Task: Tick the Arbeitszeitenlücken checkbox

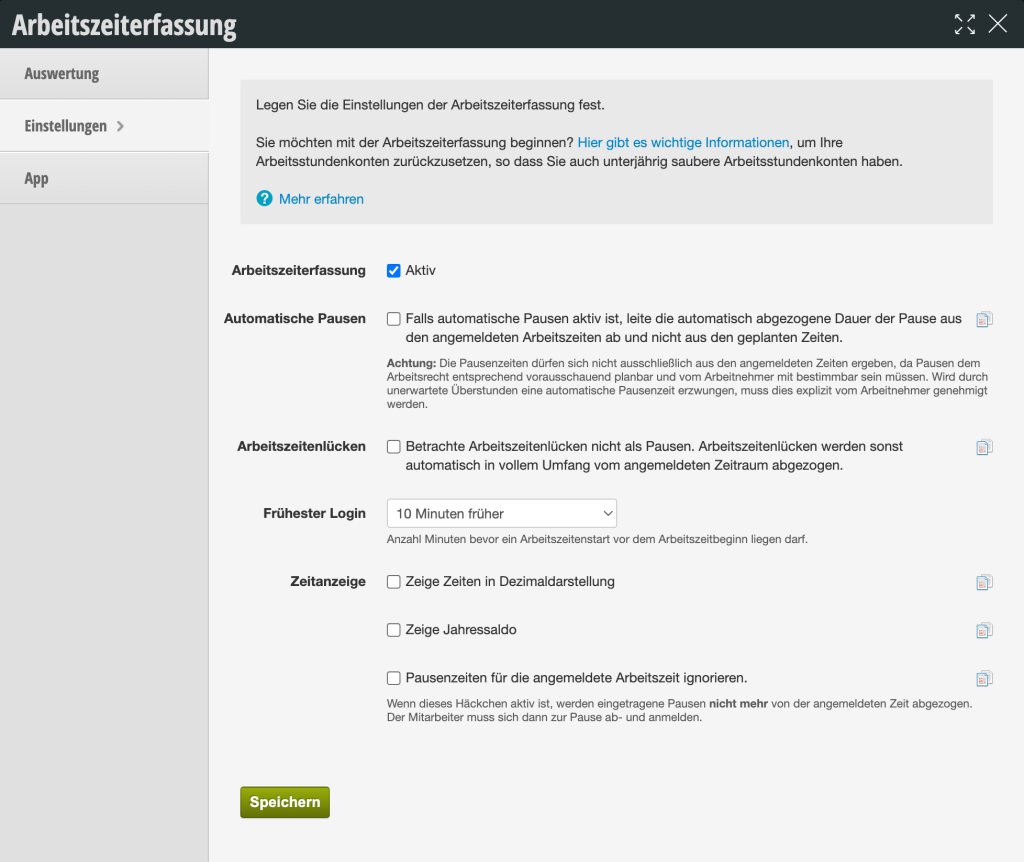Action: [x=394, y=447]
